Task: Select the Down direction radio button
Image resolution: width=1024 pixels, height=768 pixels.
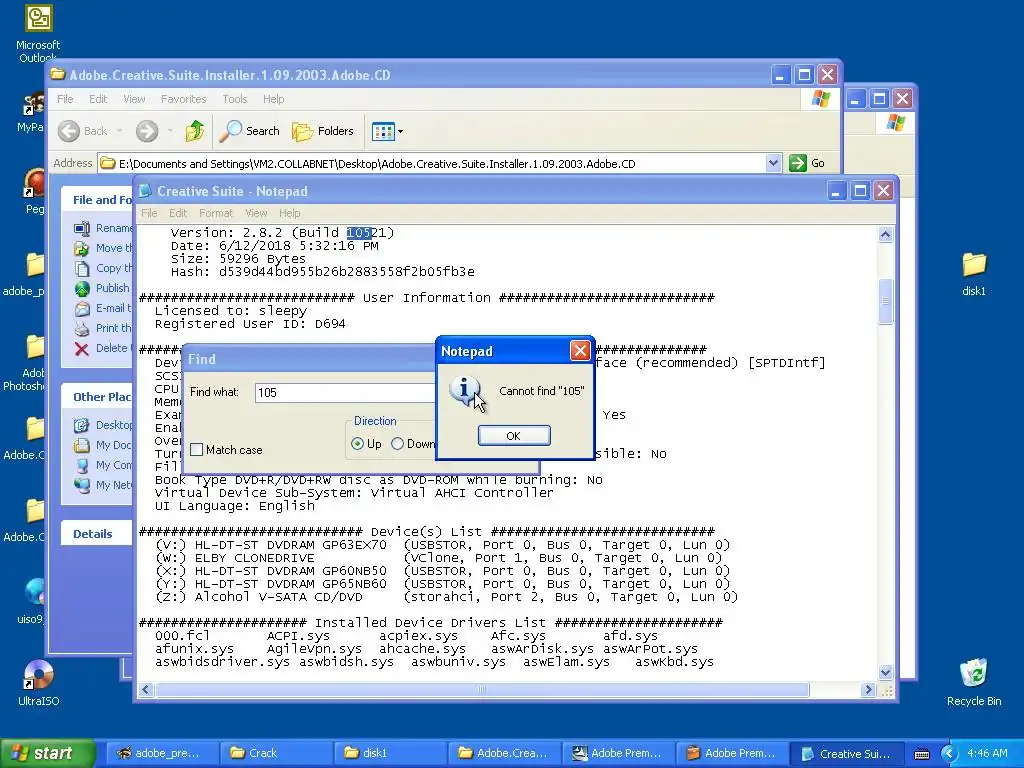Action: click(x=397, y=443)
